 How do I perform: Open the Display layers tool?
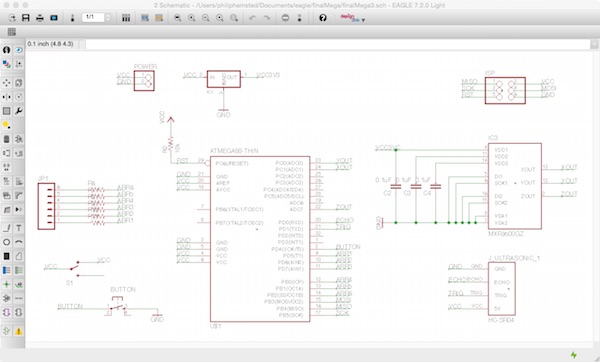click(x=7, y=64)
